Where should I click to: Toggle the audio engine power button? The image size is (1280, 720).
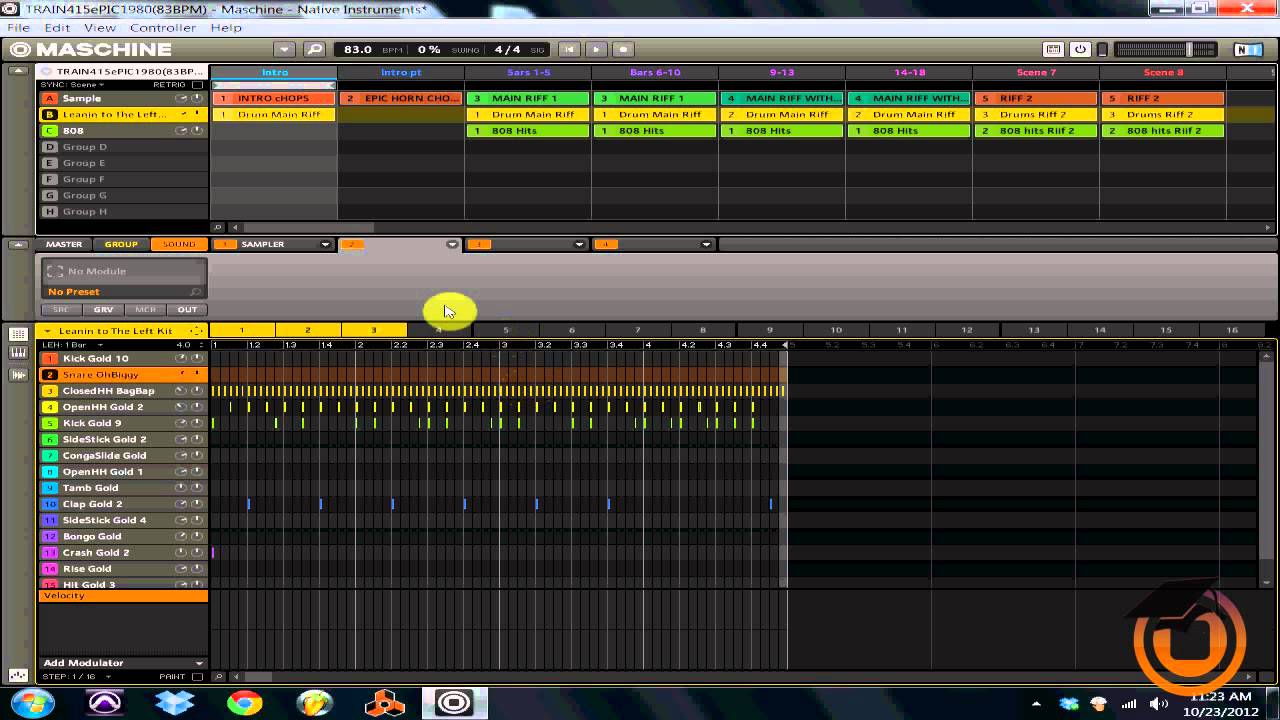click(1080, 49)
